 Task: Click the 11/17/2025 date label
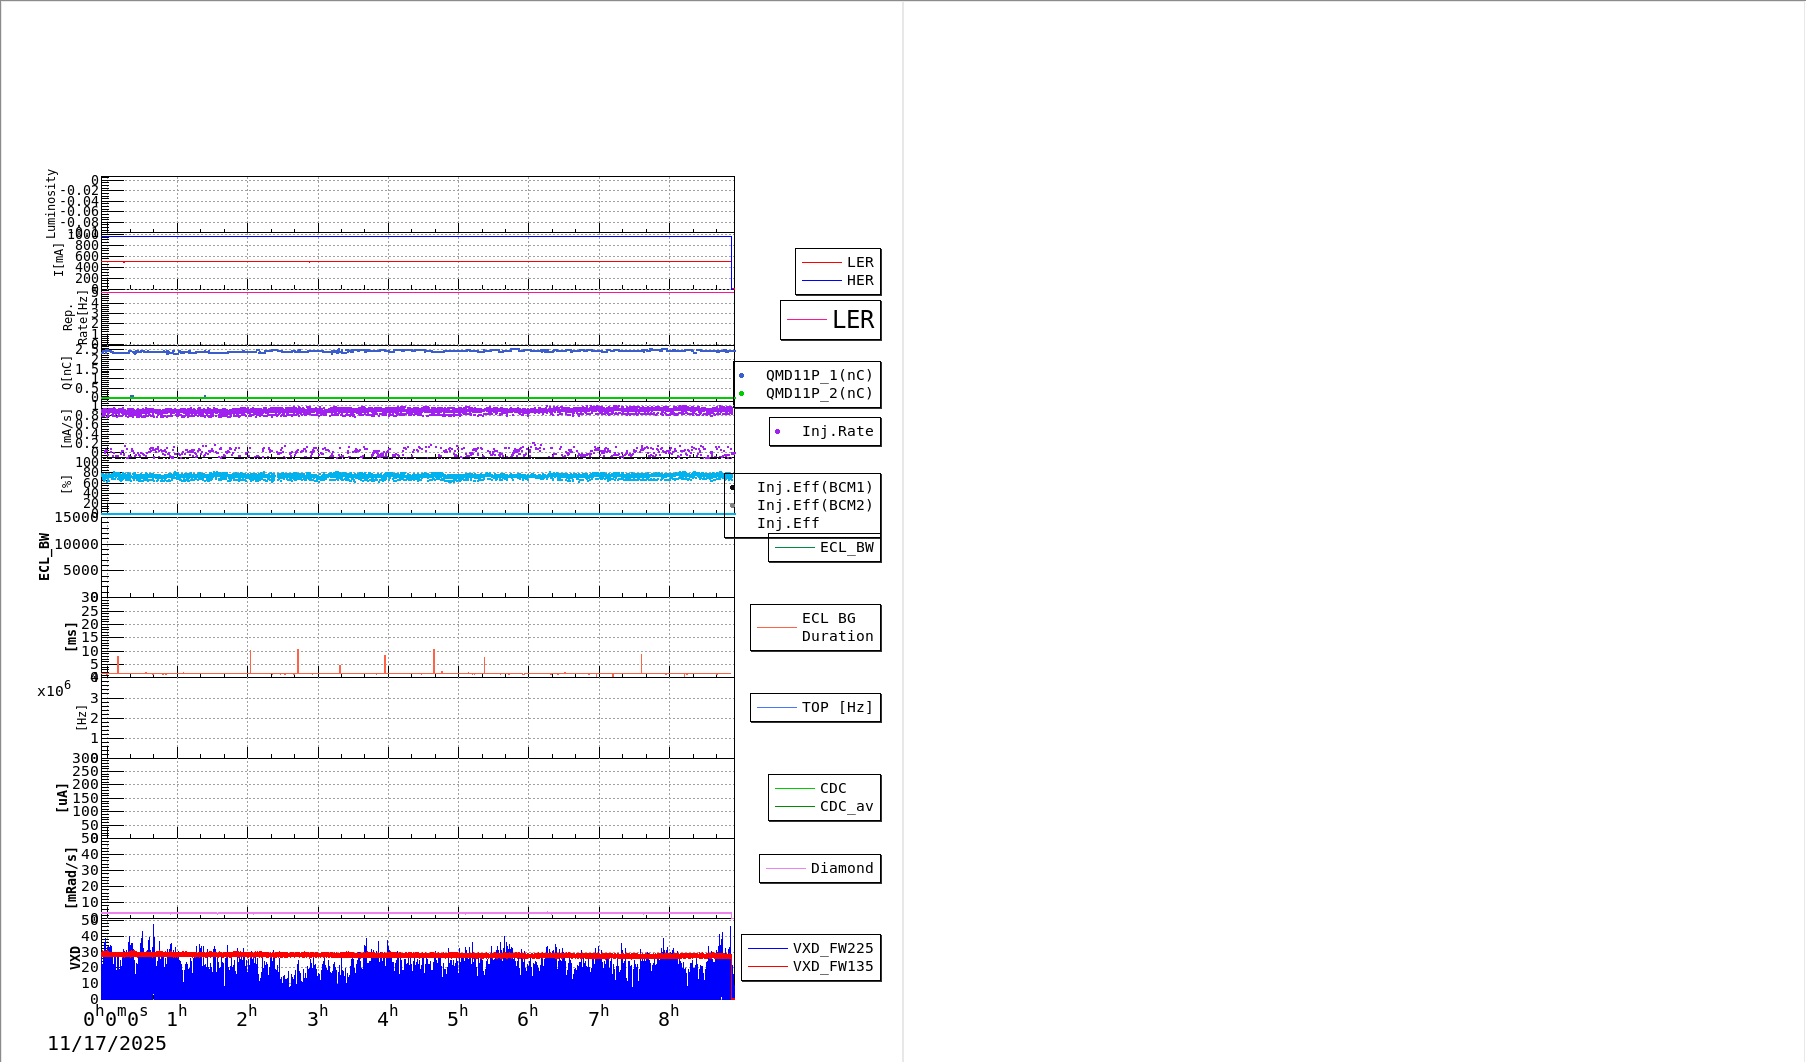107,1044
